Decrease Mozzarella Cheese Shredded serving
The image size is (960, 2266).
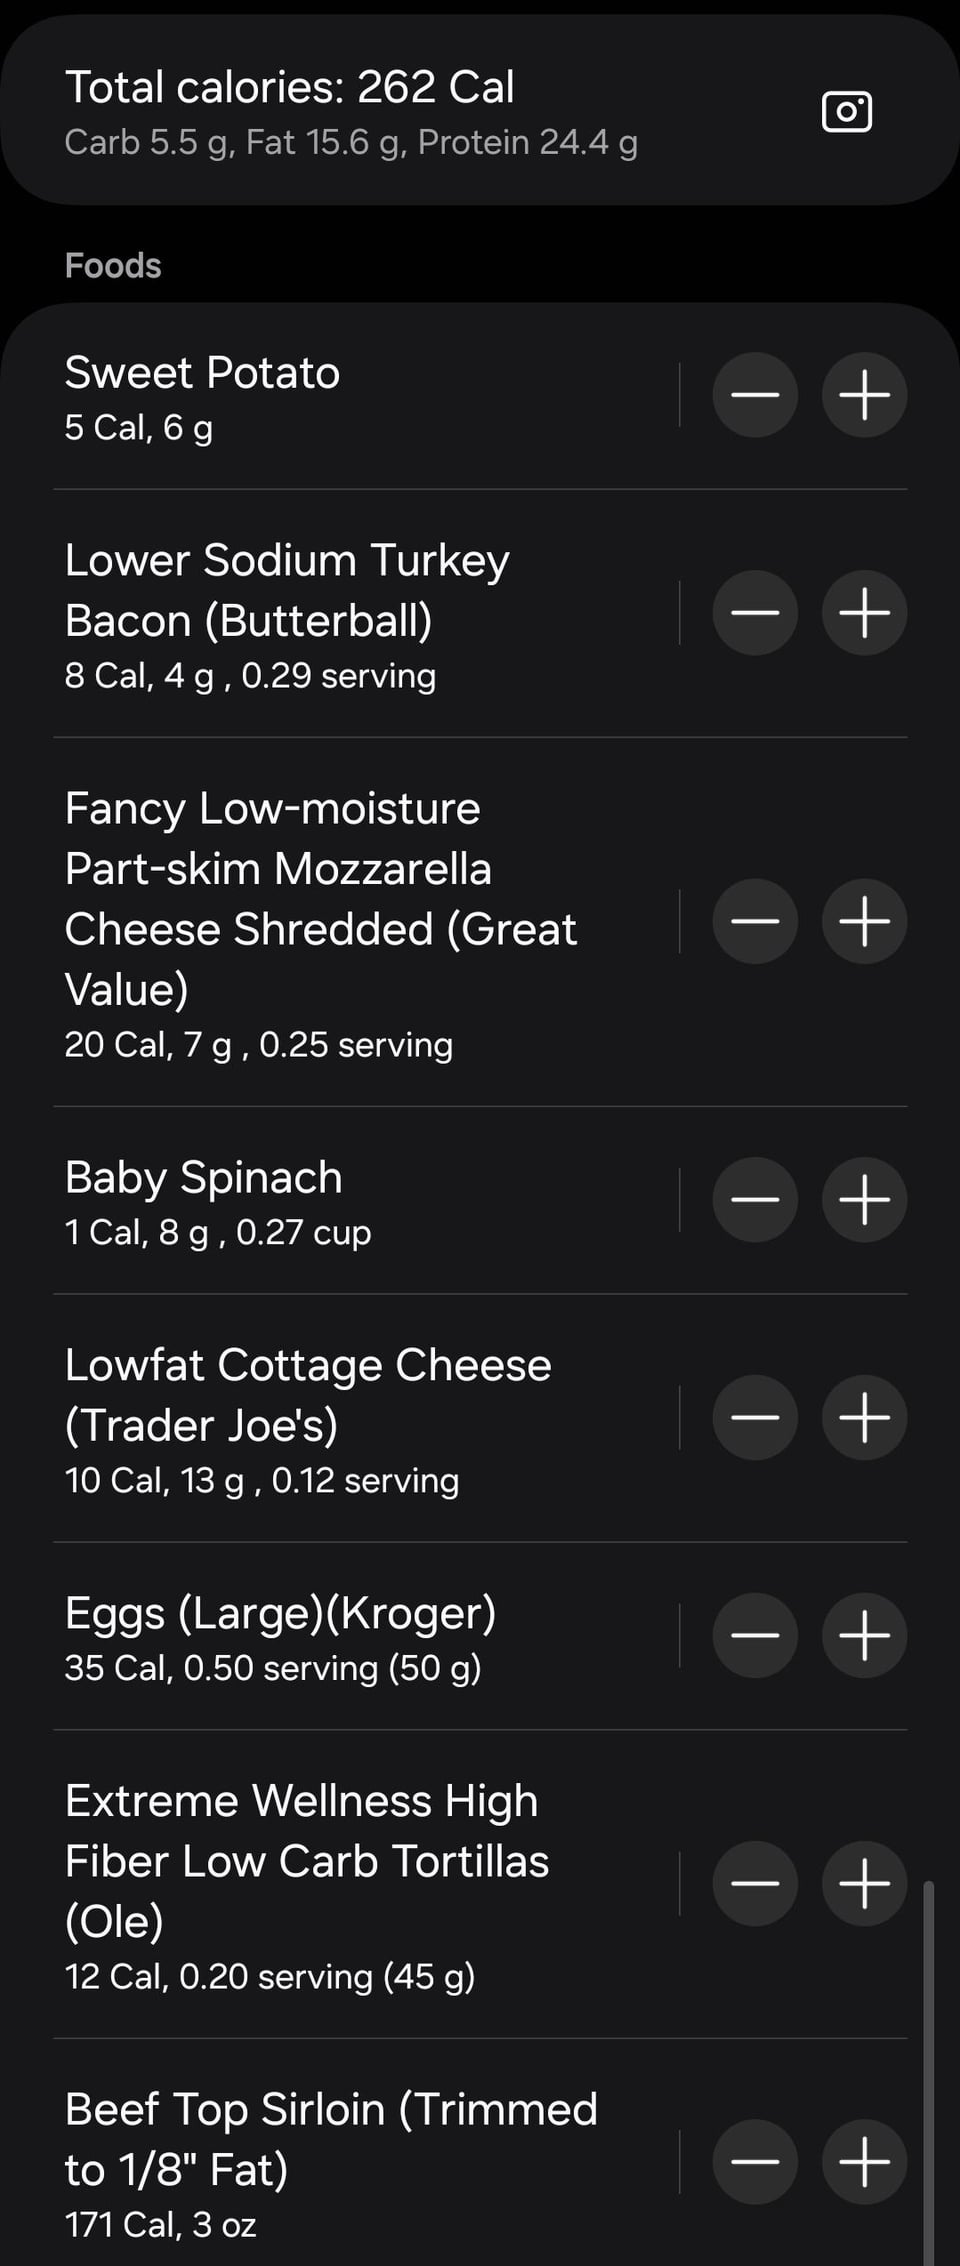pos(755,921)
